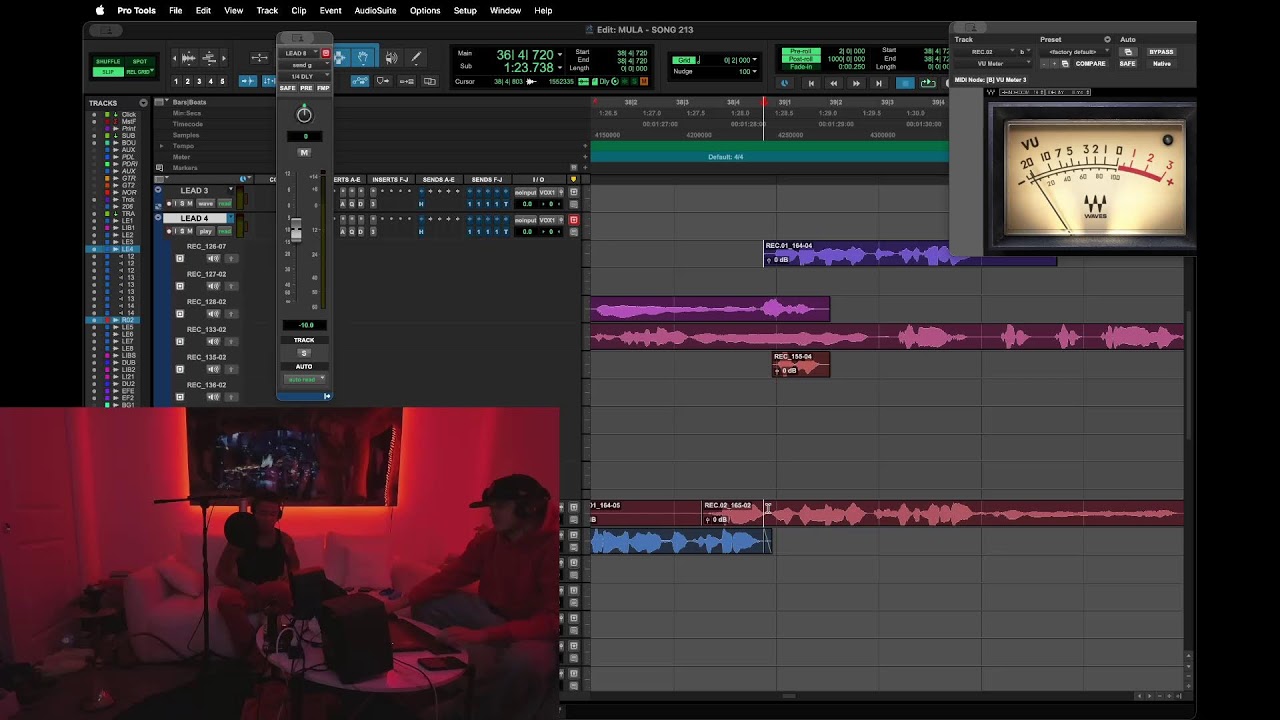
Task: Click speaker icon for REC_126-07 playlist
Action: pos(213,258)
